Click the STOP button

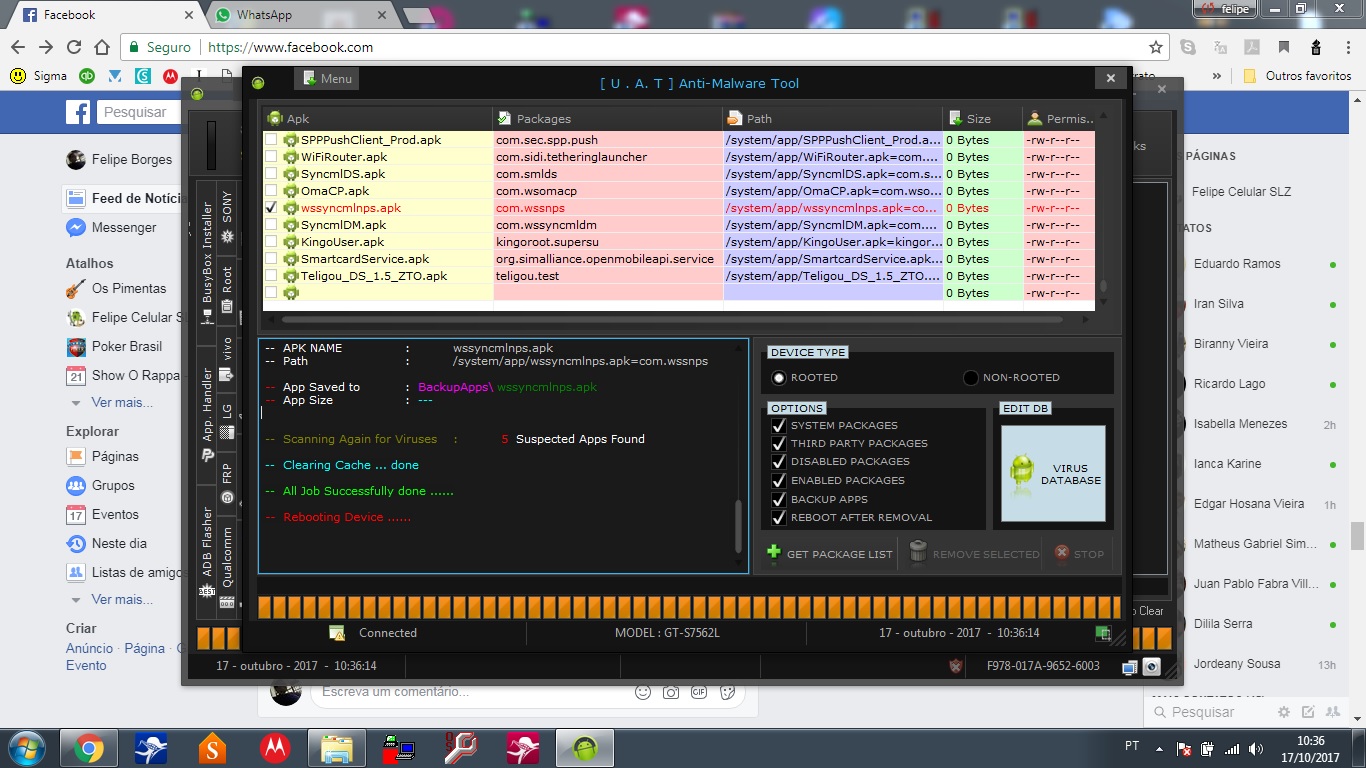coord(1079,554)
